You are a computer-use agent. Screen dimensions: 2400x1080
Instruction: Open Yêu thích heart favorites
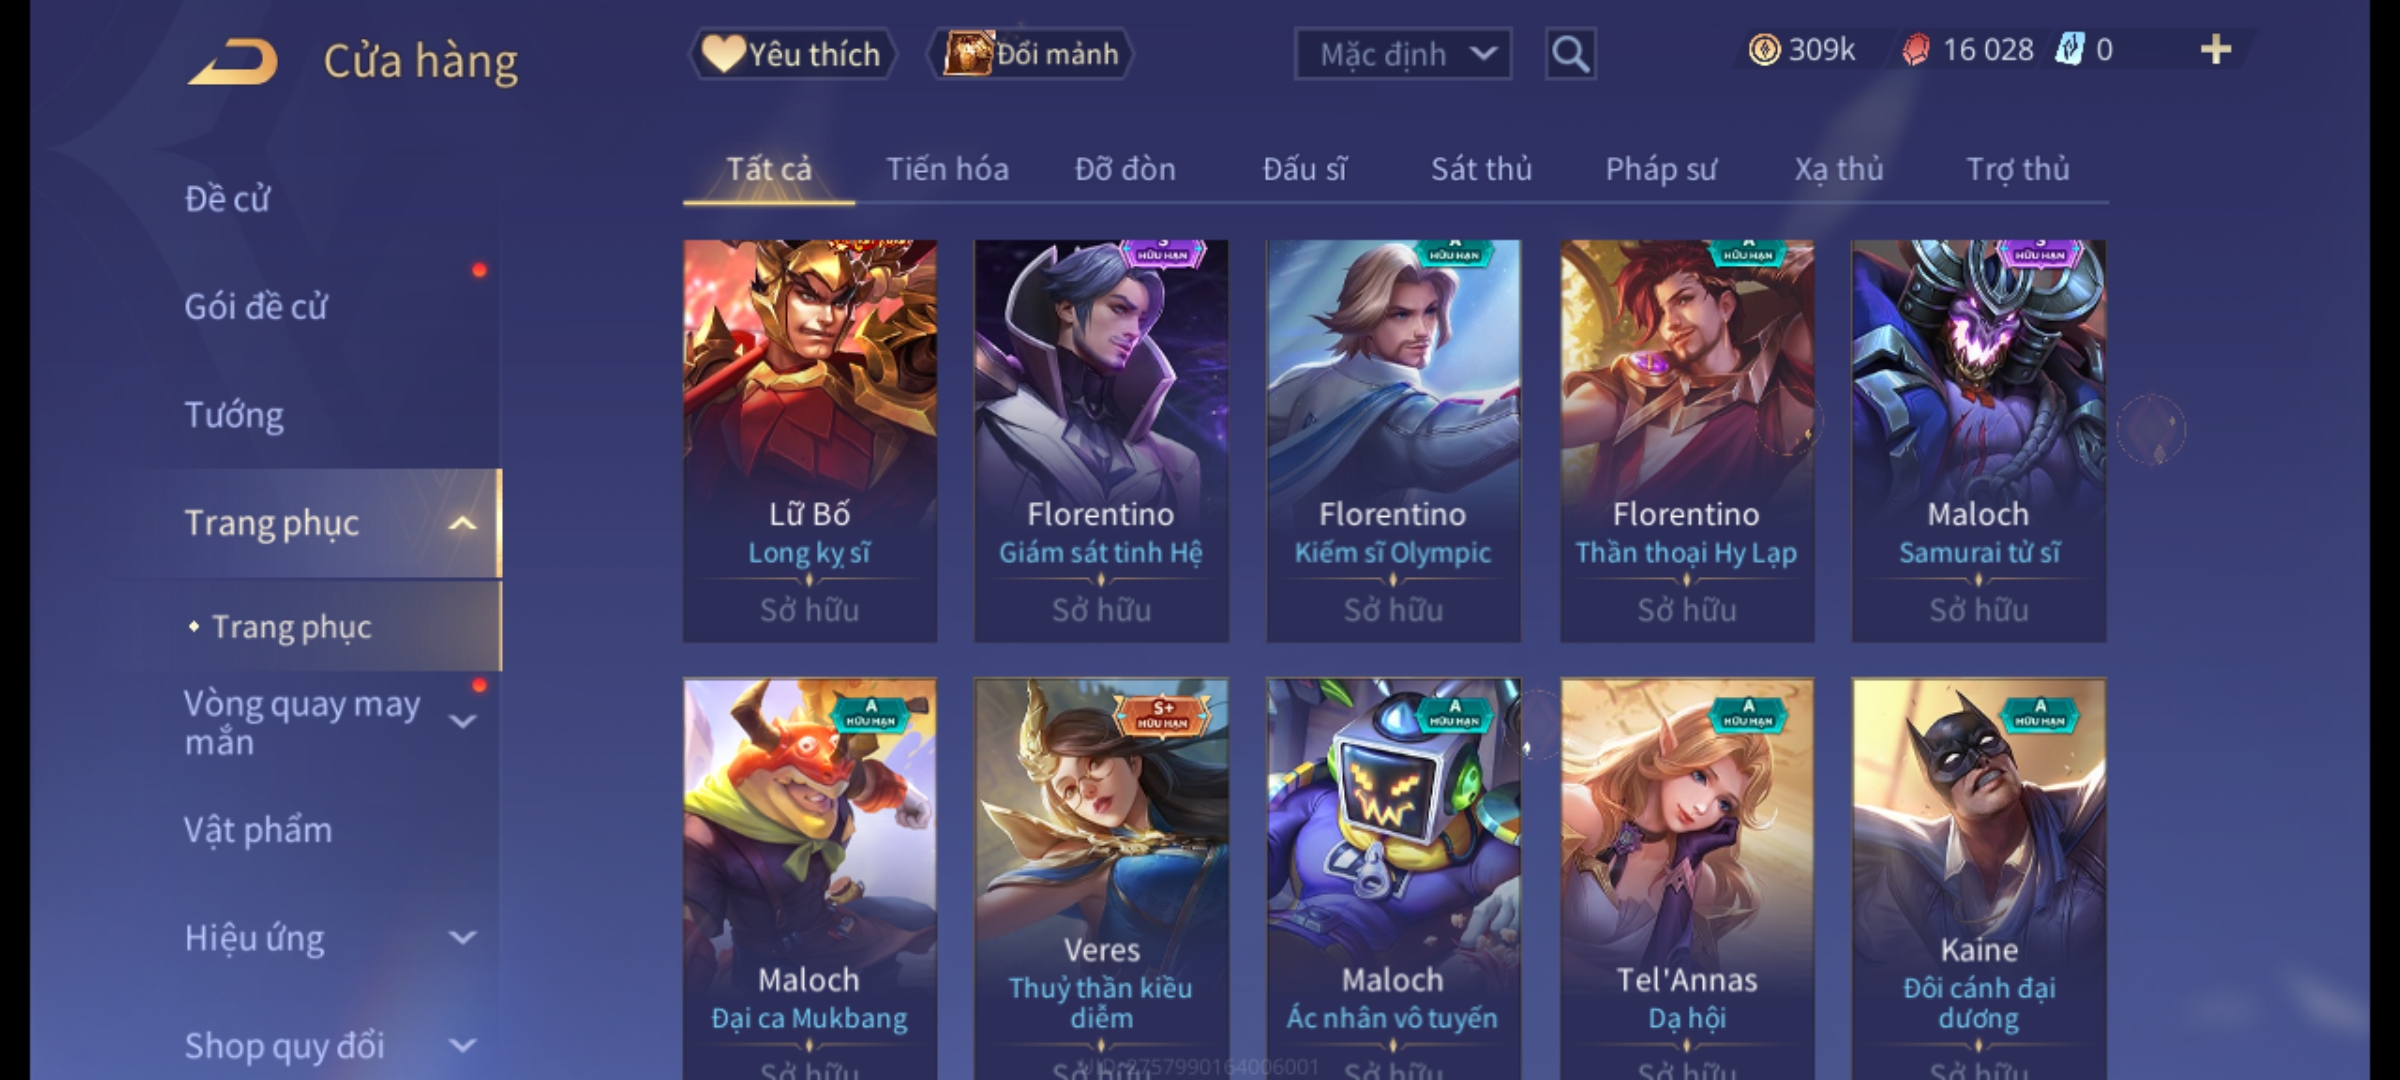[x=792, y=54]
